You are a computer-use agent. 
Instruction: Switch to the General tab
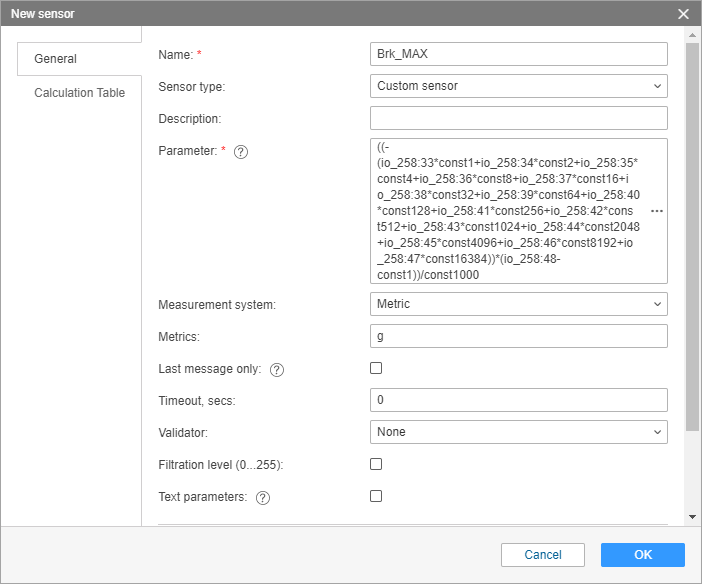click(56, 59)
